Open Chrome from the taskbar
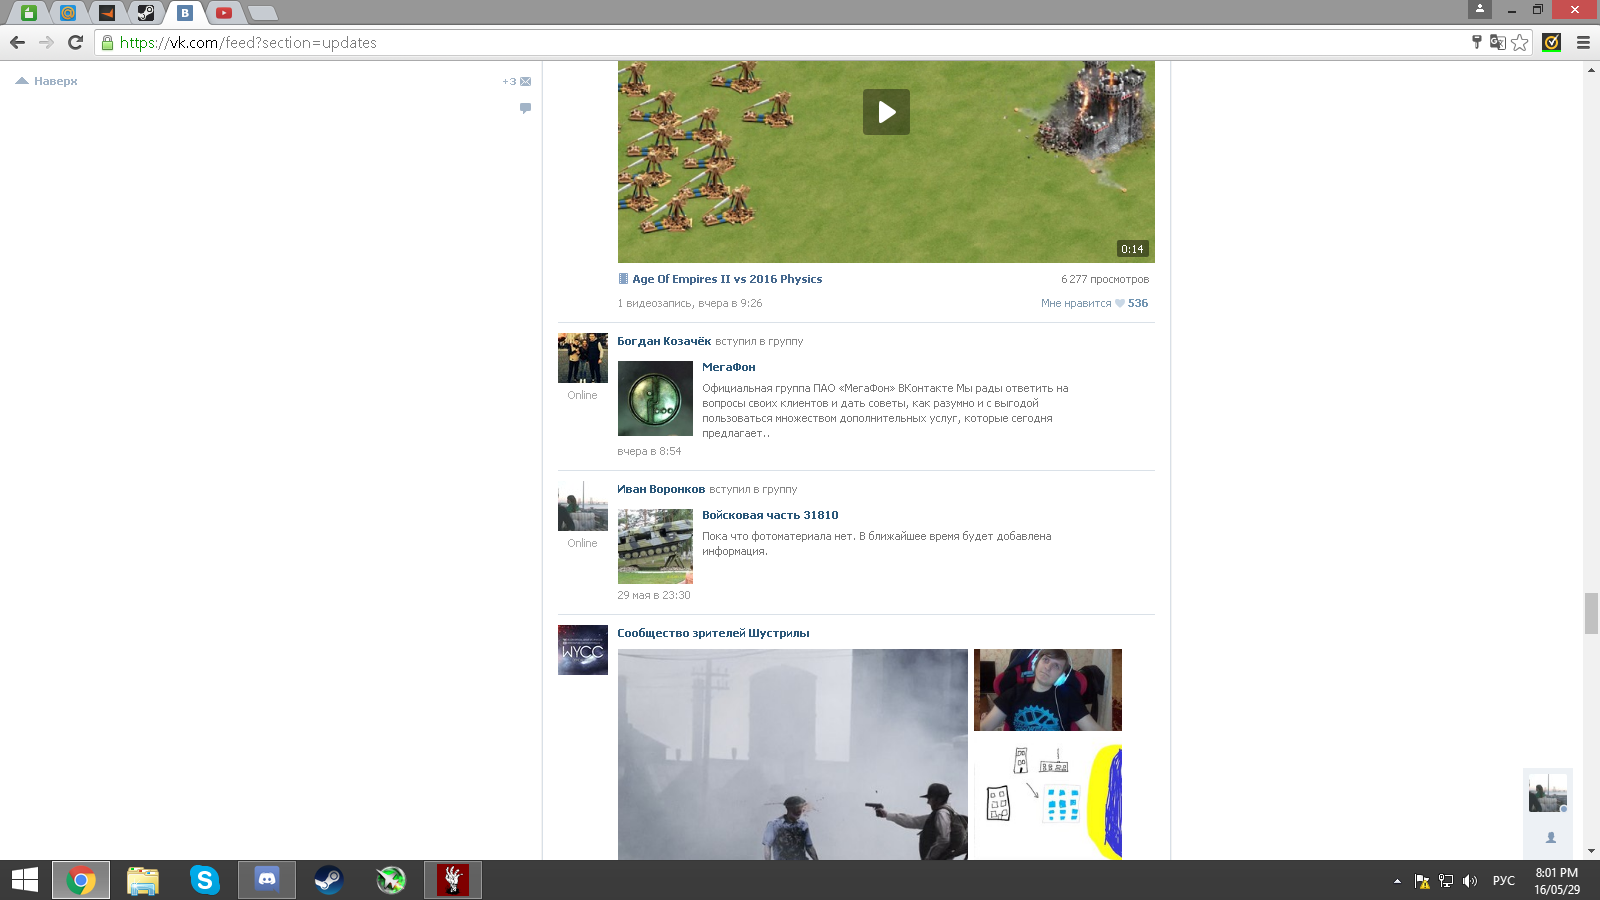 [81, 880]
